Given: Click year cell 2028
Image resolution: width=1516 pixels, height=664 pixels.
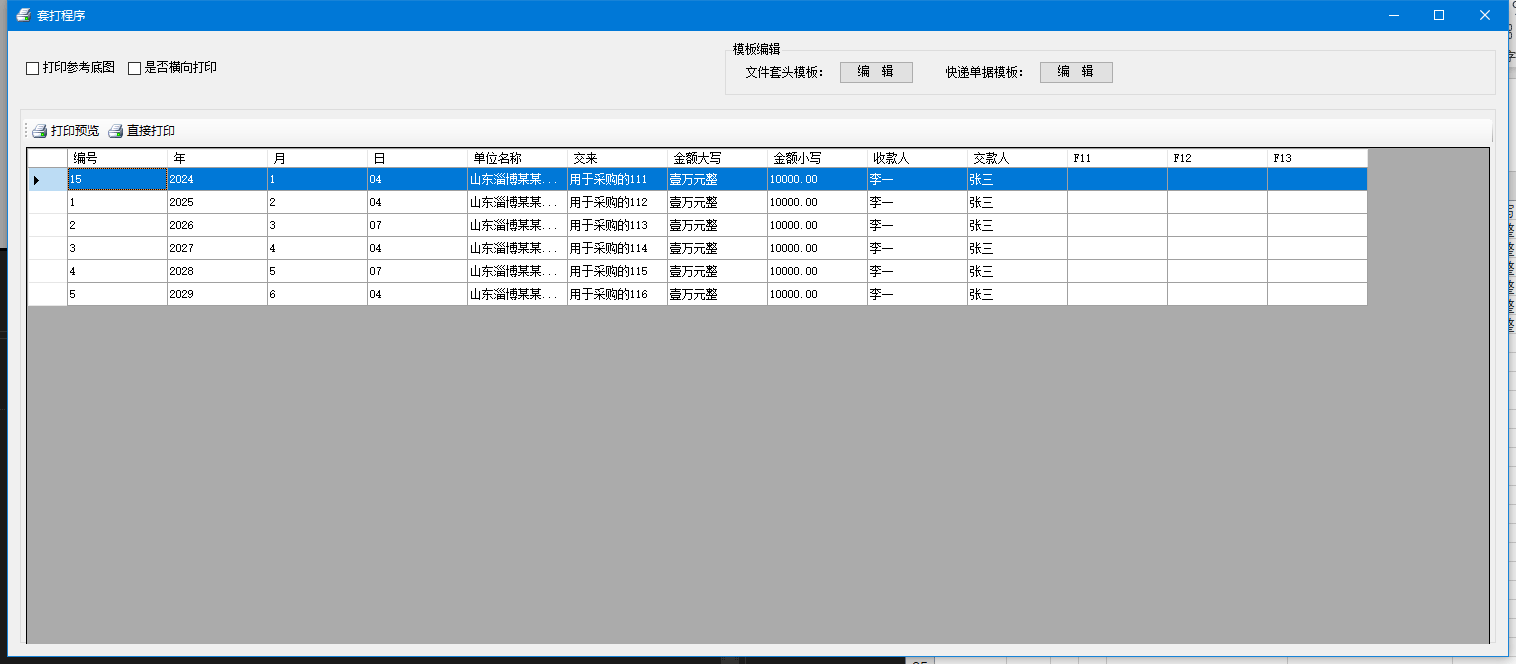Looking at the screenshot, I should point(217,271).
